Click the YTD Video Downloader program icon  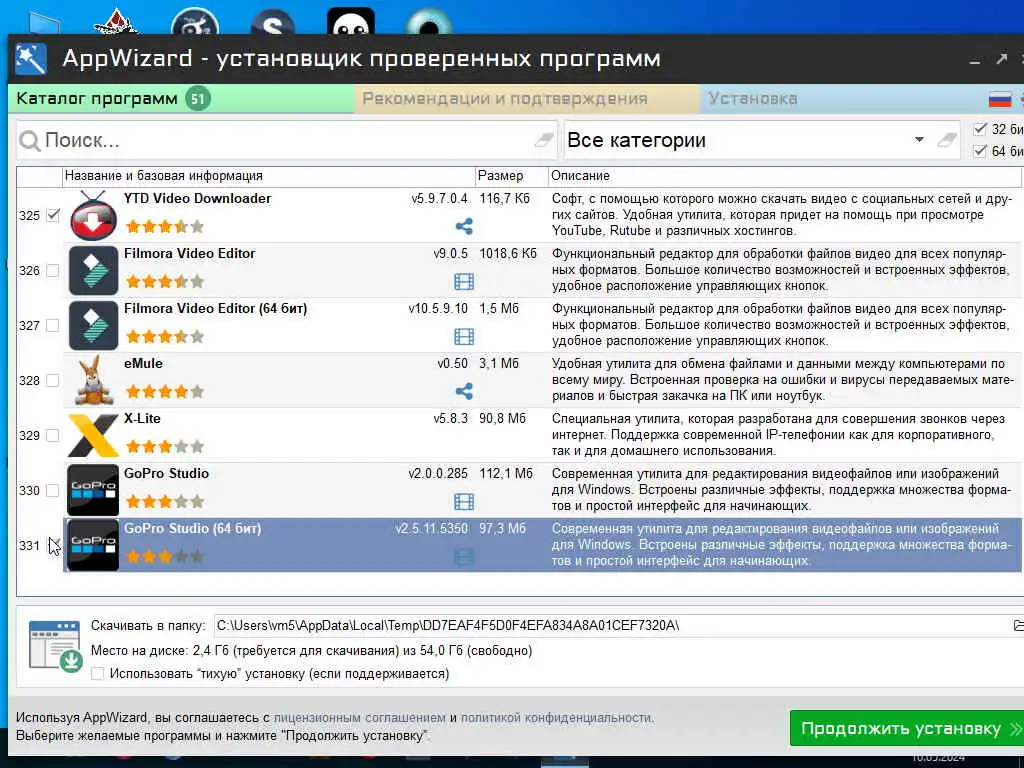click(93, 216)
